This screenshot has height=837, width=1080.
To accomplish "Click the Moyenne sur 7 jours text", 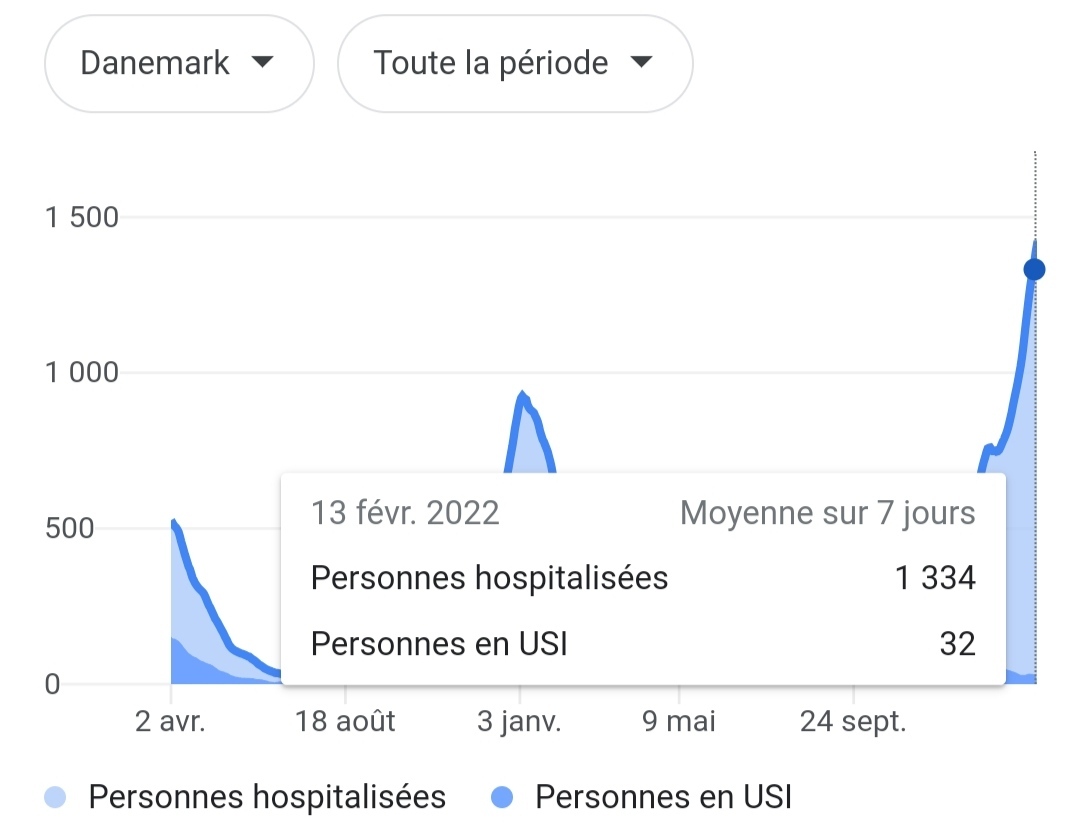I will tap(827, 513).
